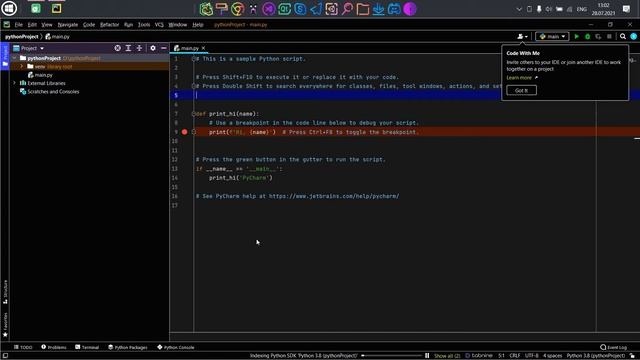The height and width of the screenshot is (360, 640).
Task: Expand all in Project panel
Action: (x=128, y=48)
